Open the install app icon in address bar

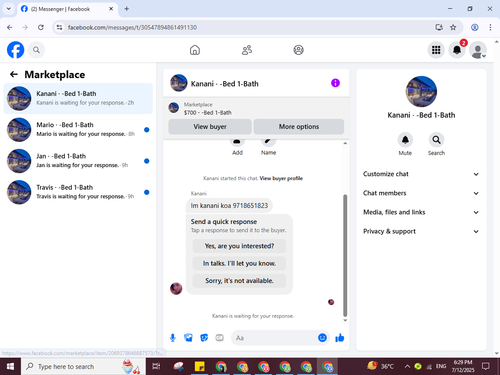pos(439,27)
